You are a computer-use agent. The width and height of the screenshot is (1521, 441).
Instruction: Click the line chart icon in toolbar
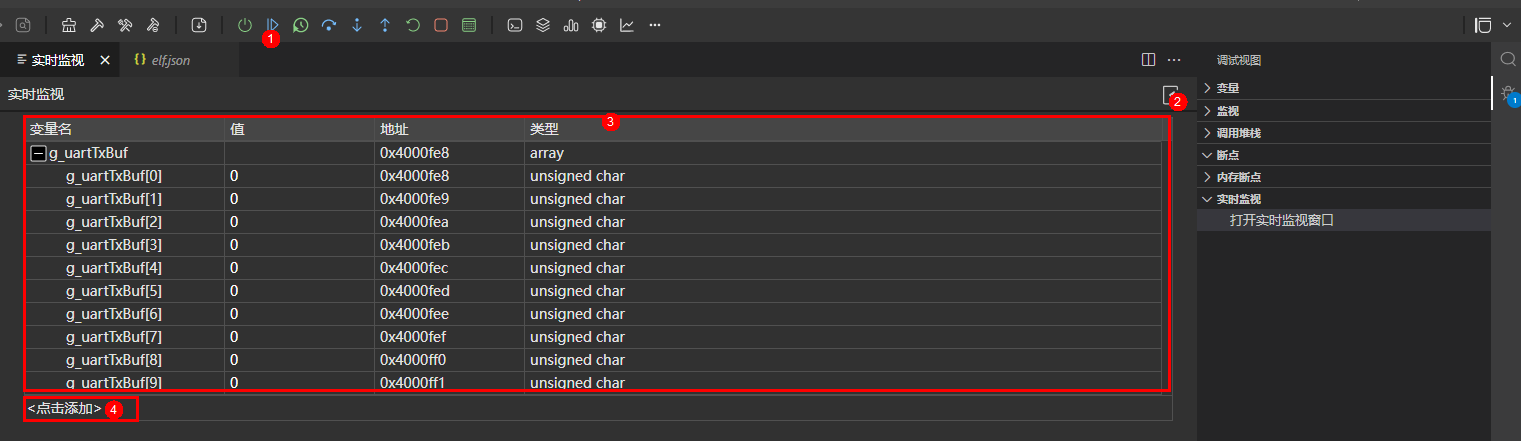pos(626,25)
